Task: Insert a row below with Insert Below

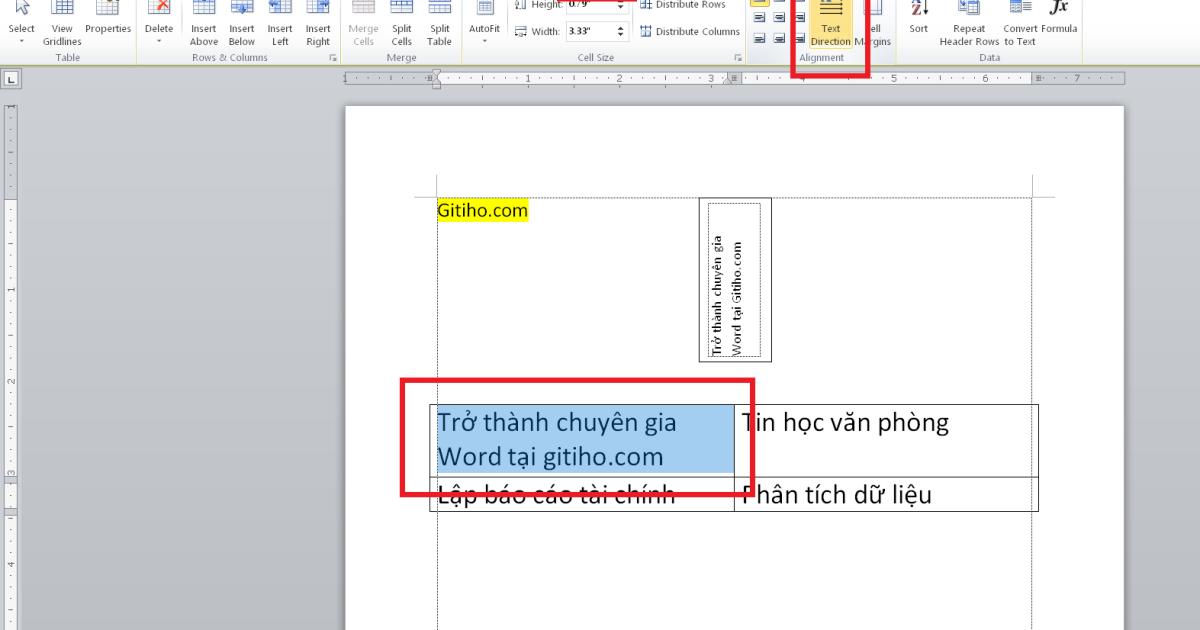Action: (242, 23)
